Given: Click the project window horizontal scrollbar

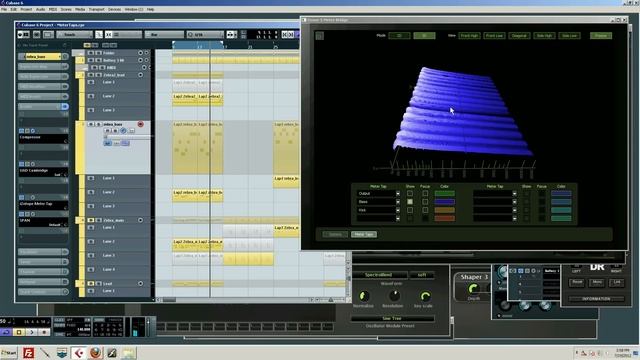Looking at the screenshot, I should click(236, 300).
